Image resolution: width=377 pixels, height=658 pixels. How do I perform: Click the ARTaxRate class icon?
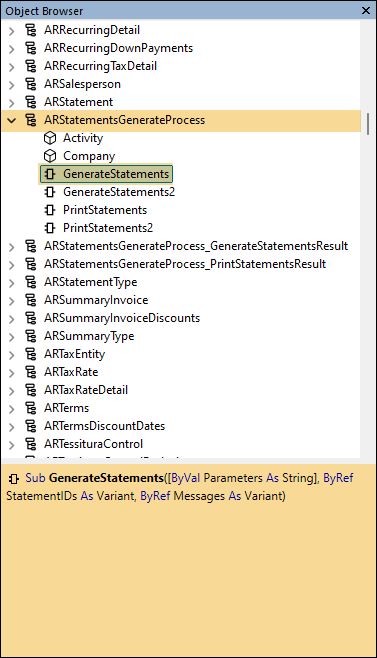click(31, 372)
